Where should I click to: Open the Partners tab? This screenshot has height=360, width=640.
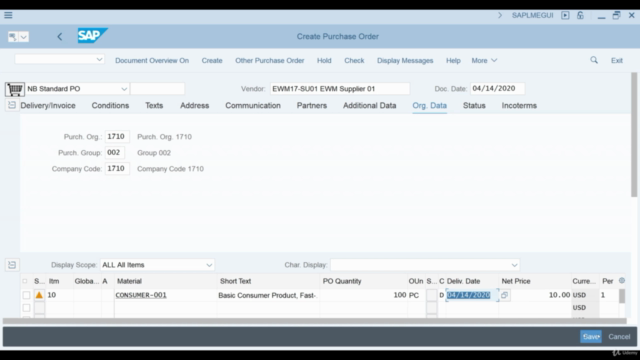coord(312,106)
